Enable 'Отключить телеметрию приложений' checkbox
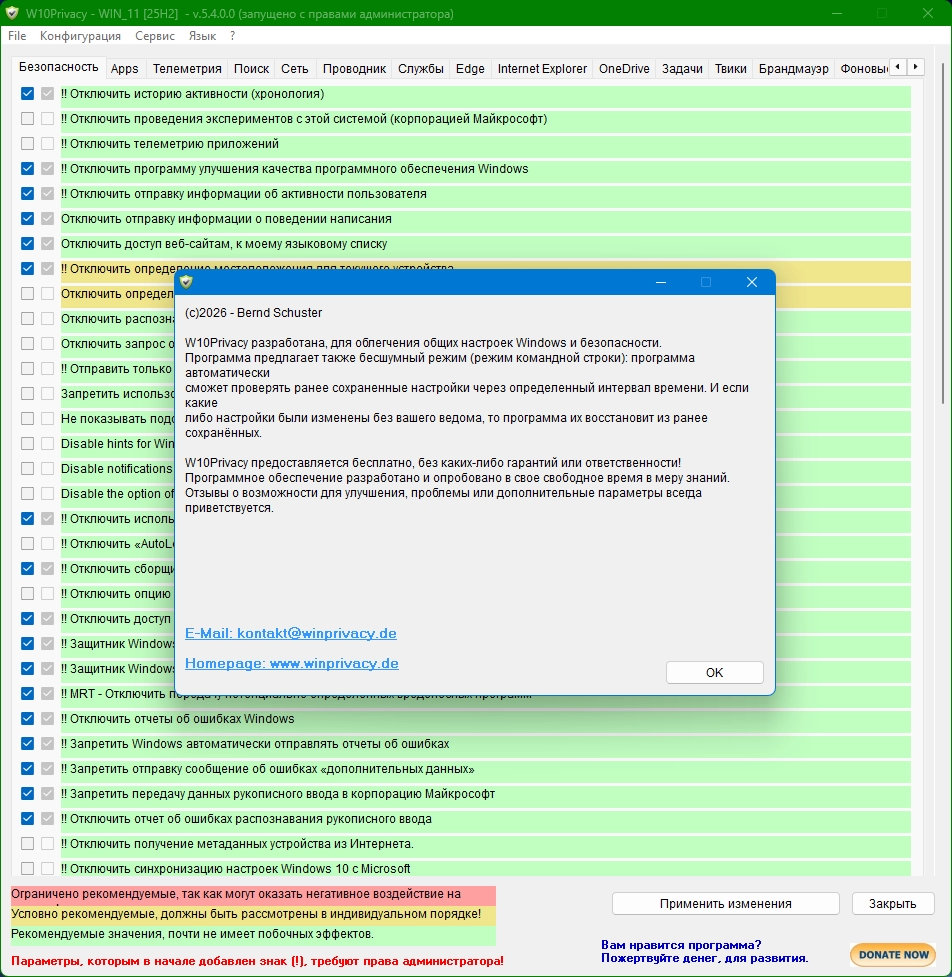Image resolution: width=952 pixels, height=977 pixels. [x=27, y=143]
